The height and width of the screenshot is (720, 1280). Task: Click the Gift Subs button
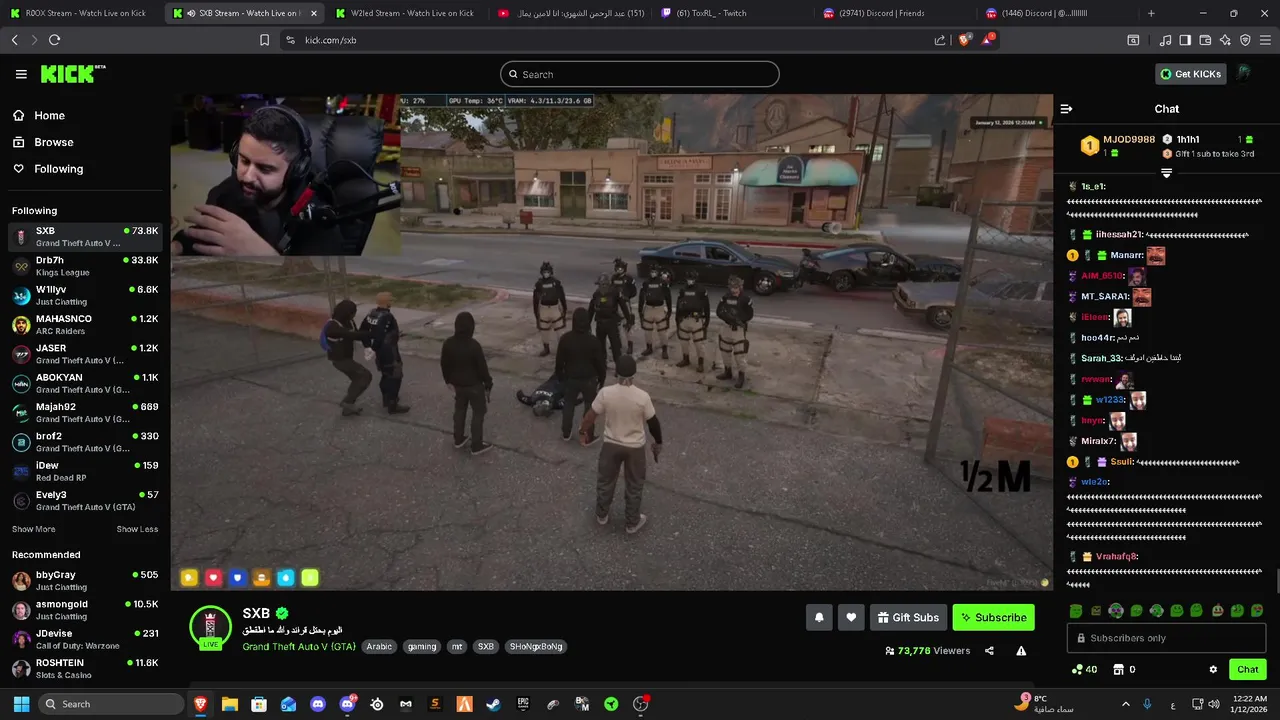(x=908, y=618)
